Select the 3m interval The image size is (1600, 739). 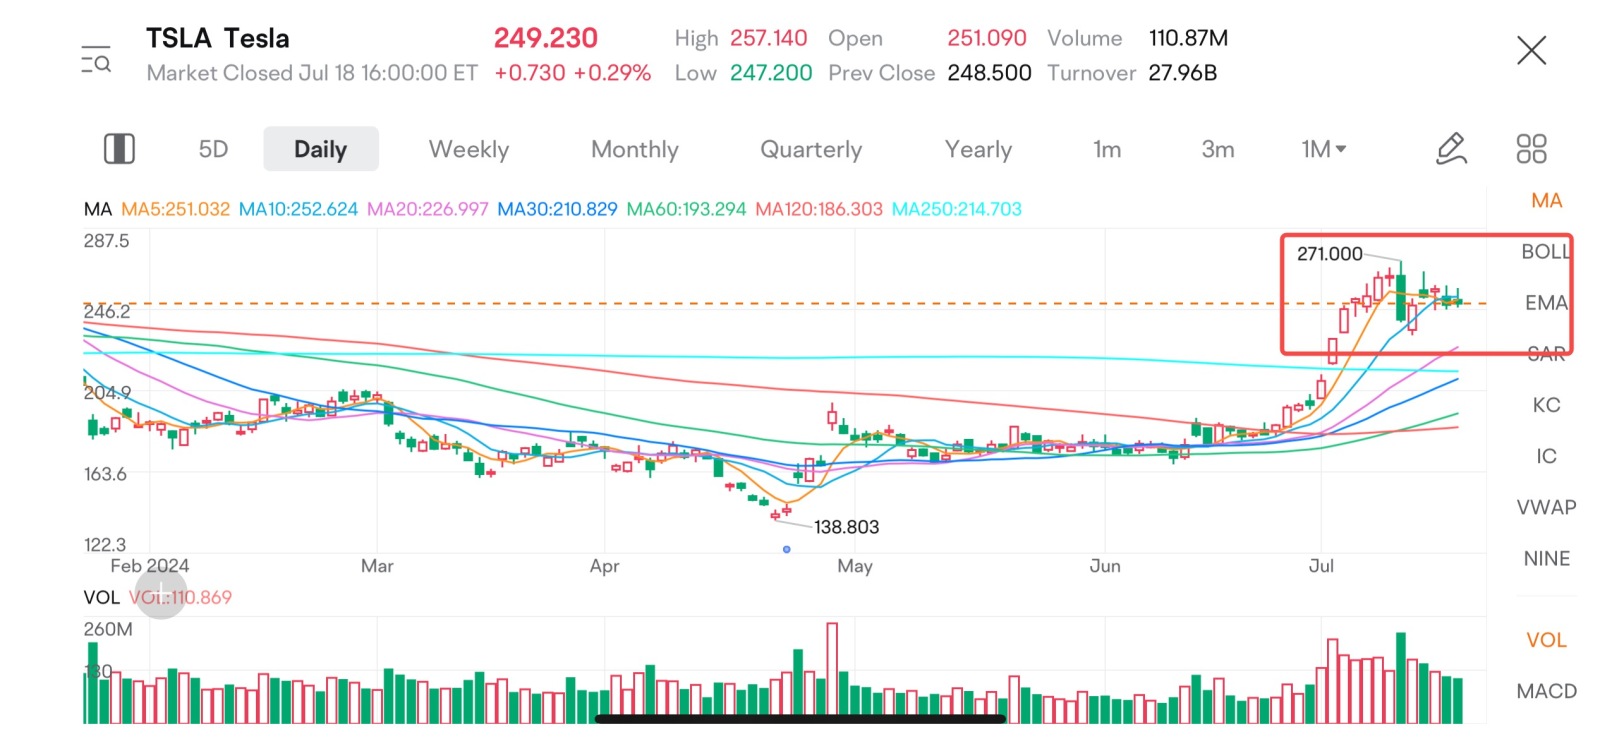pyautogui.click(x=1218, y=149)
